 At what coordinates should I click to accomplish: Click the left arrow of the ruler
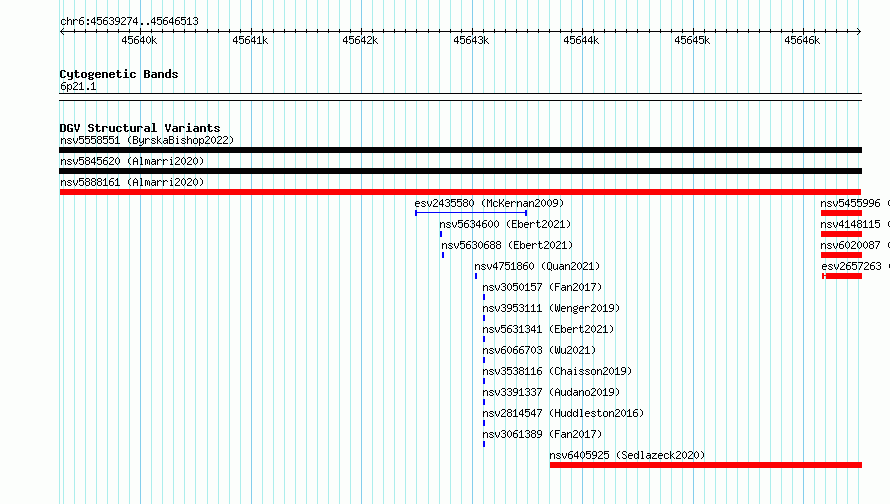pyautogui.click(x=62, y=31)
